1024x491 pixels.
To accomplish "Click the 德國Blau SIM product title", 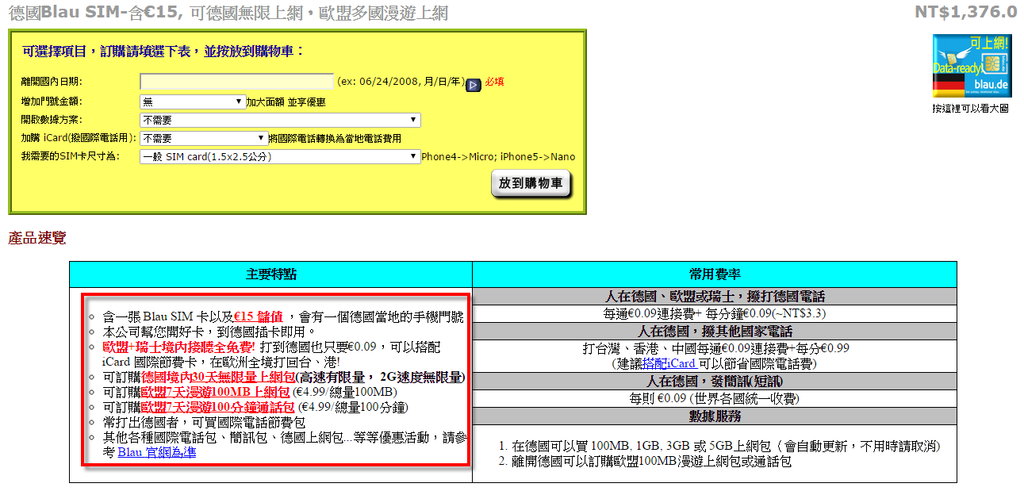I will (228, 12).
